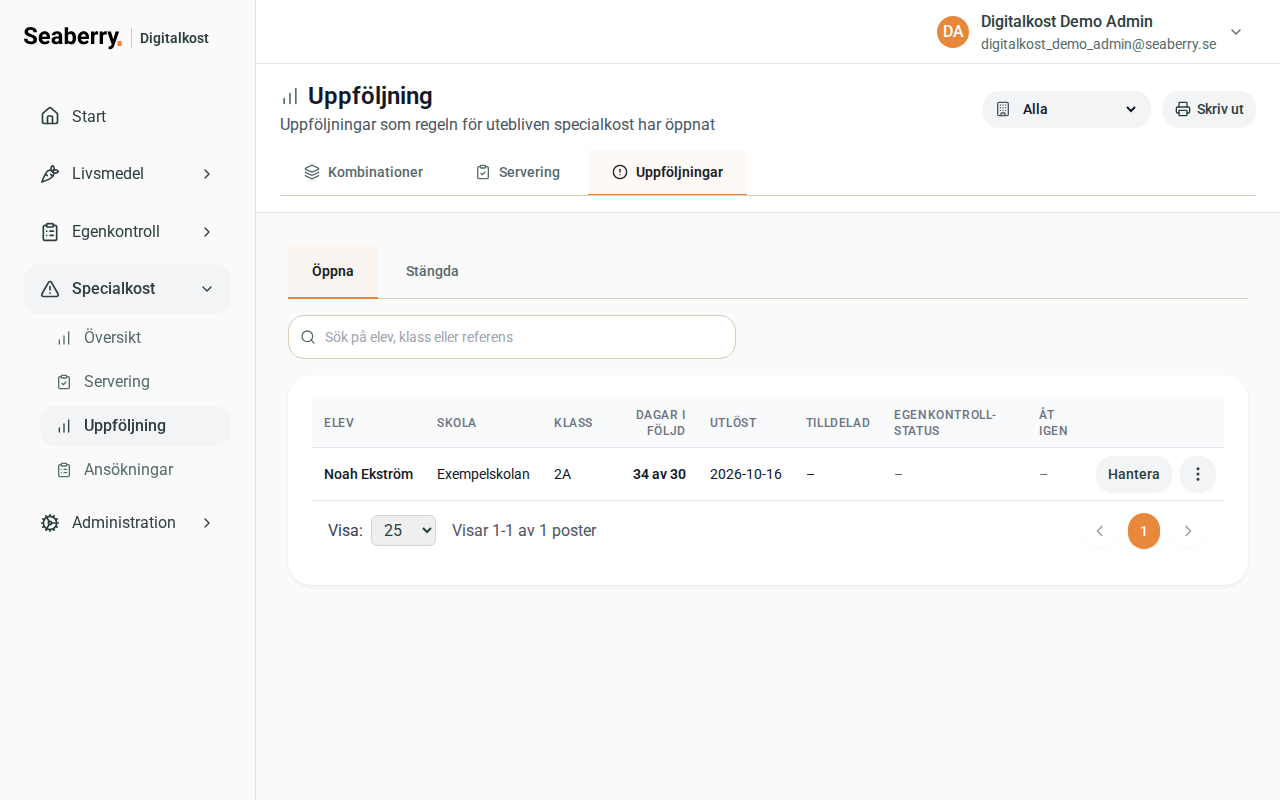Go to previous page arrow
Viewport: 1280px width, 800px height.
1100,531
